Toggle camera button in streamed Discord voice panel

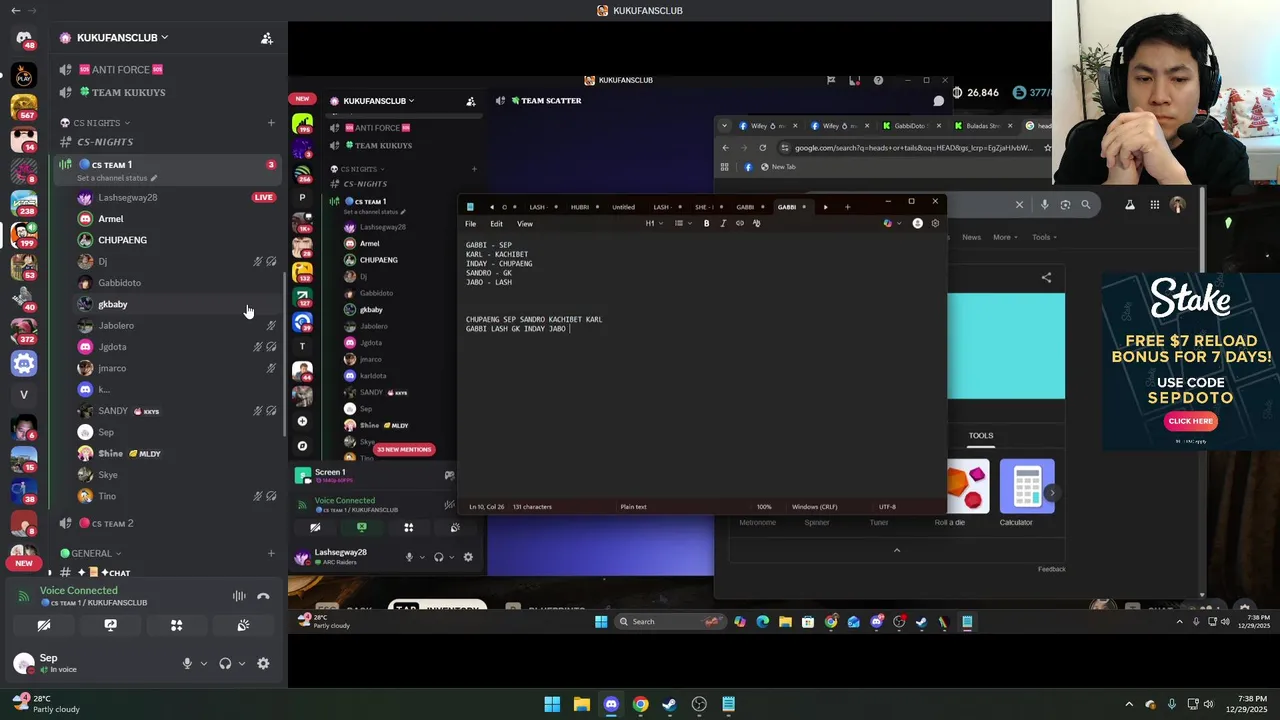pyautogui.click(x=315, y=527)
